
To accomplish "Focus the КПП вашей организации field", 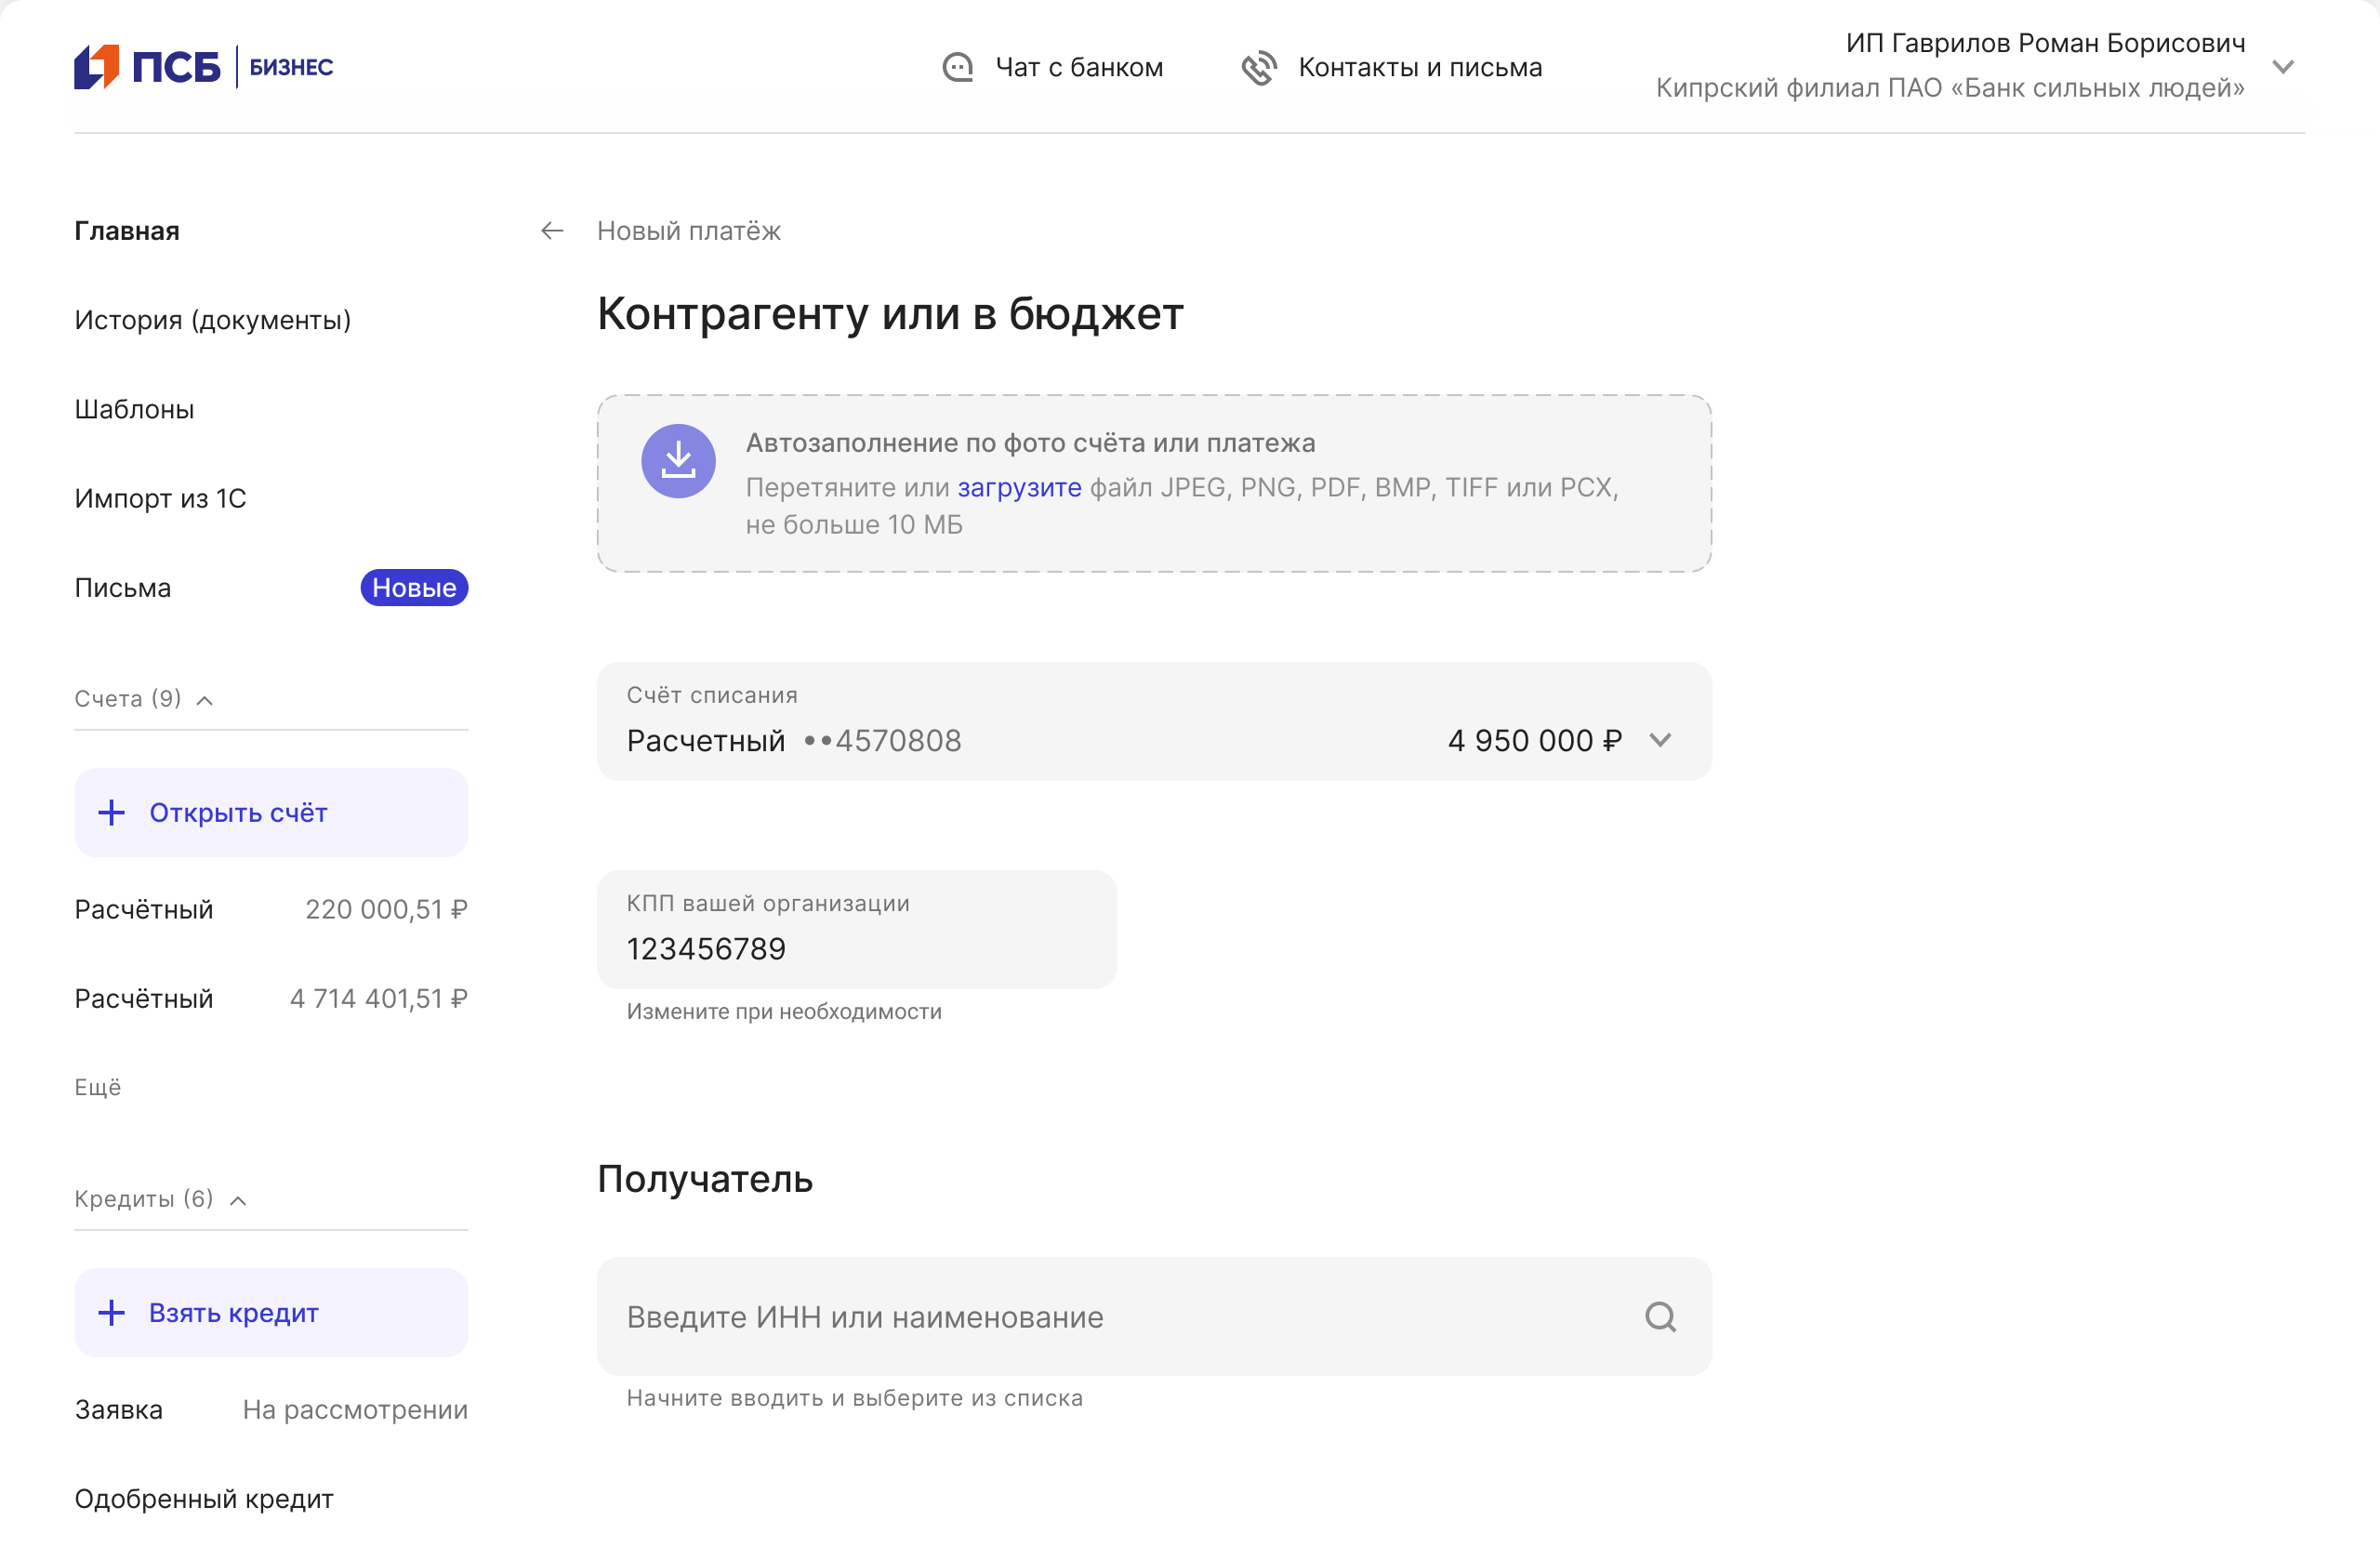I will [x=855, y=948].
